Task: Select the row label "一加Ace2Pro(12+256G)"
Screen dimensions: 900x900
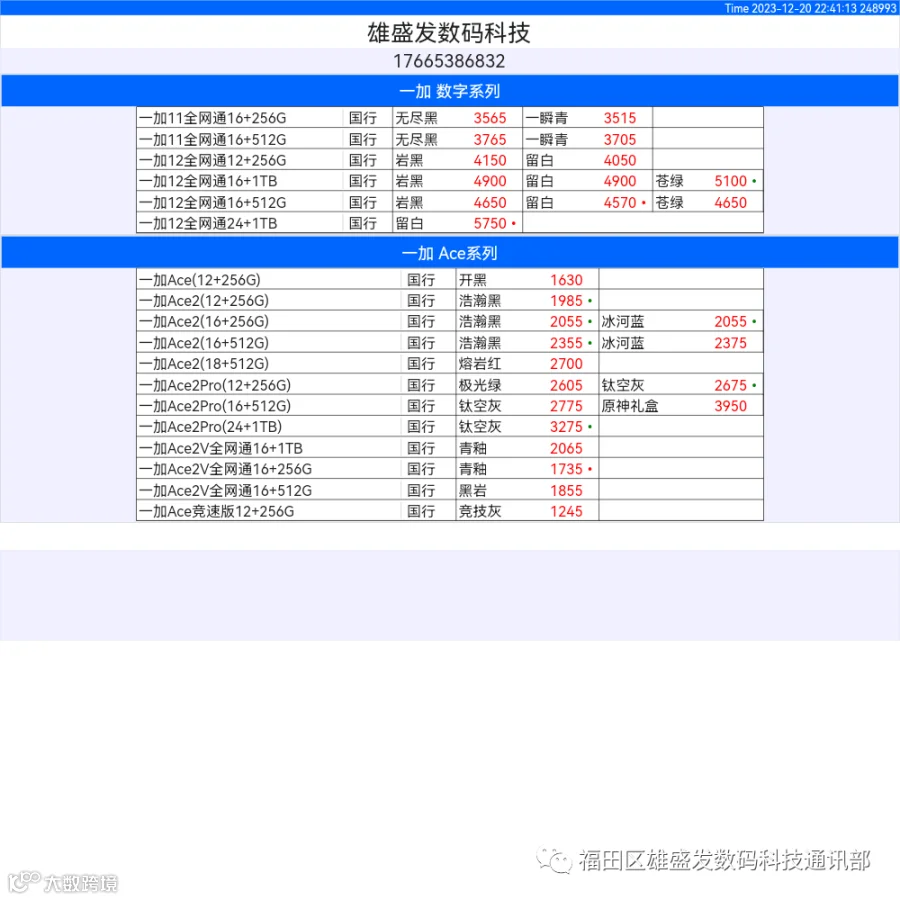Action: [x=215, y=385]
